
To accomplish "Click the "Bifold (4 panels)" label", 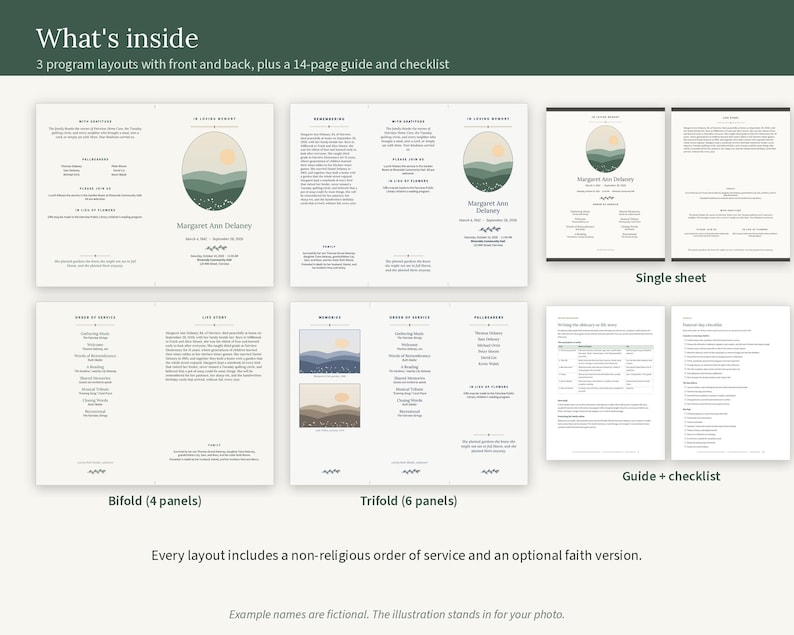I will point(155,501).
